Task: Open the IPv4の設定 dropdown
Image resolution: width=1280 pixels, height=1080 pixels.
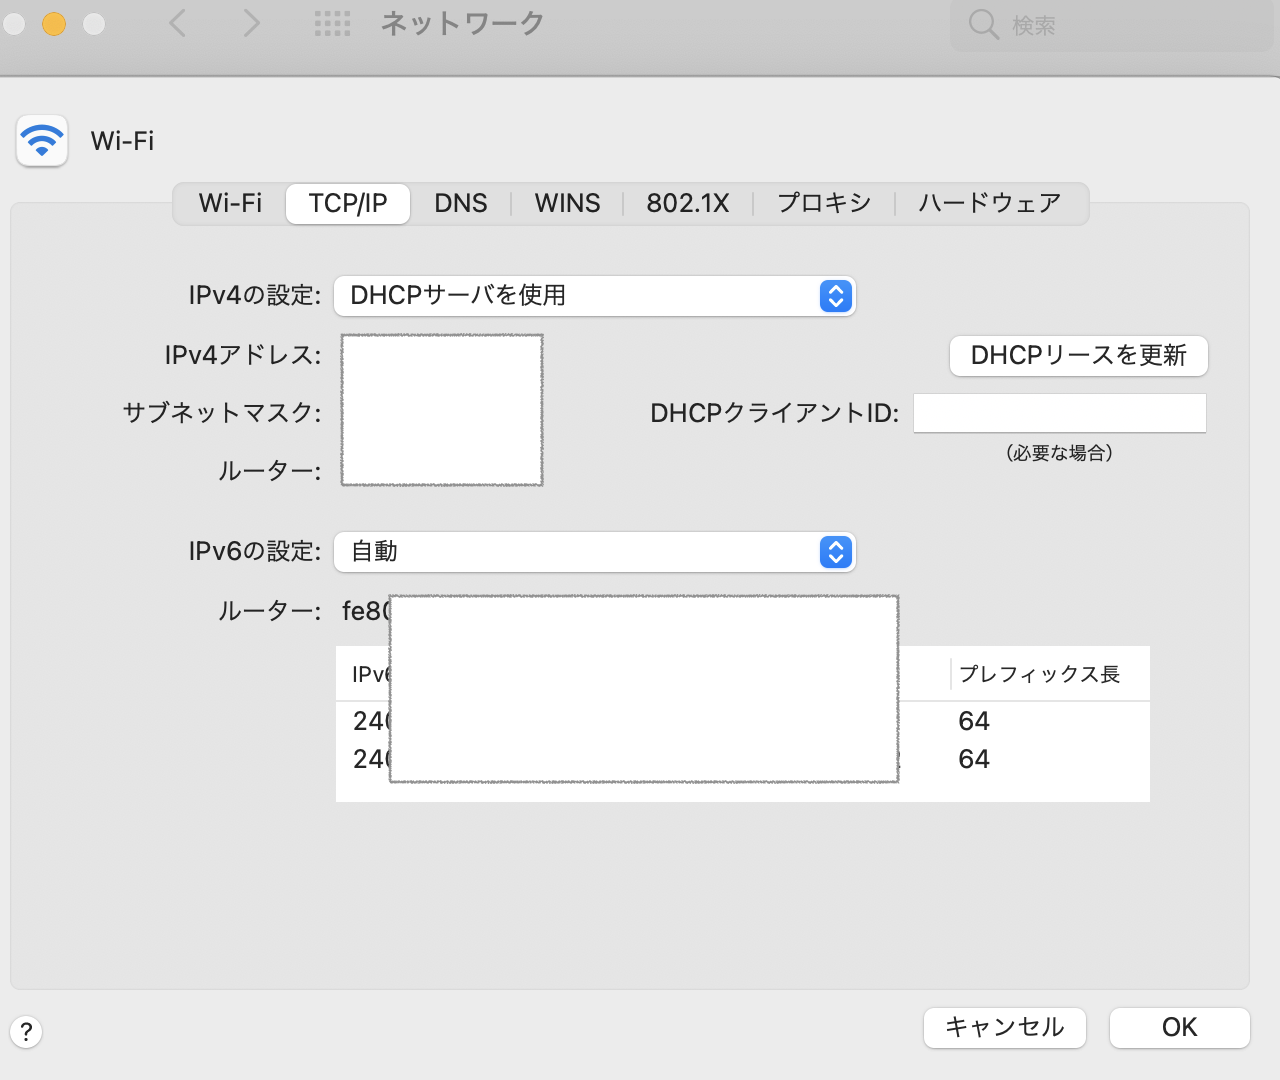Action: point(594,296)
